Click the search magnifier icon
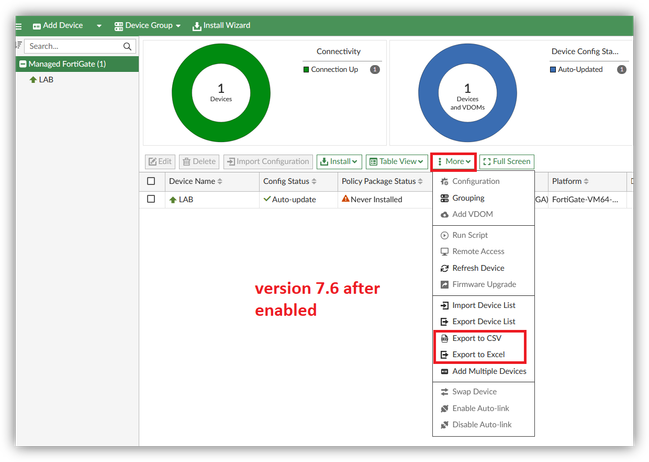Viewport: 649px width, 462px height. click(127, 46)
